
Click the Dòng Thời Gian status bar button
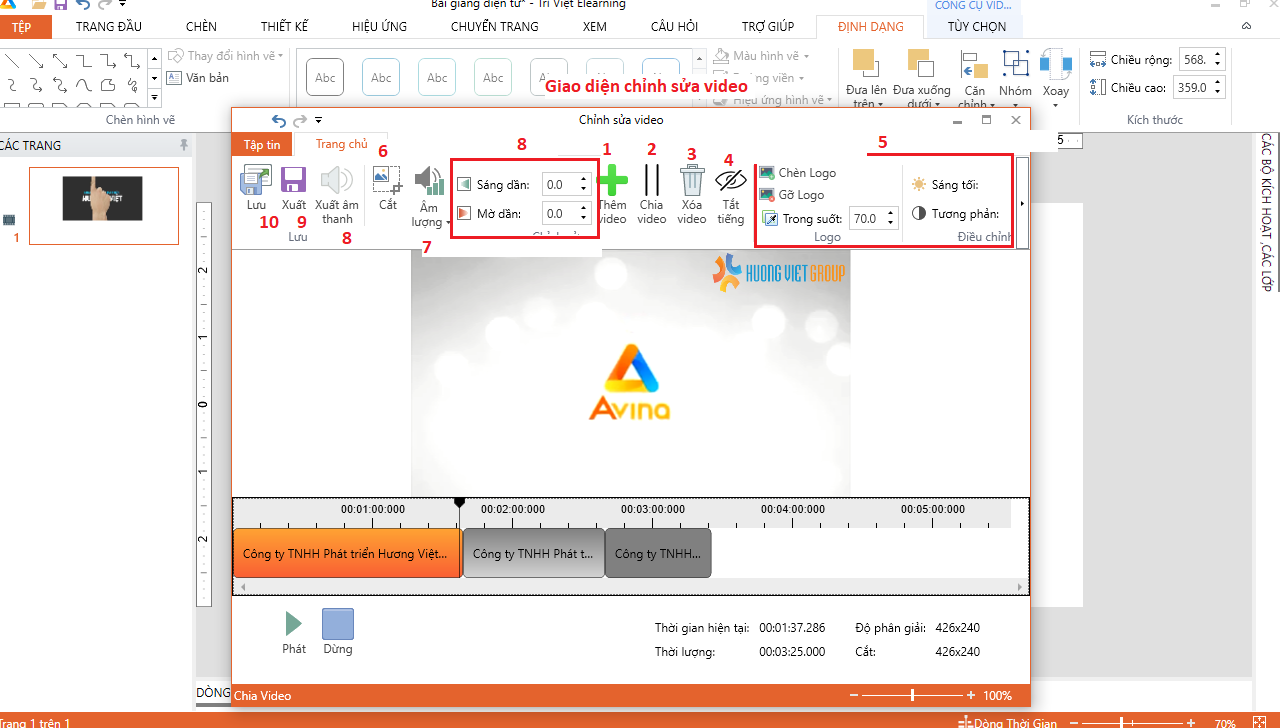click(x=1007, y=722)
